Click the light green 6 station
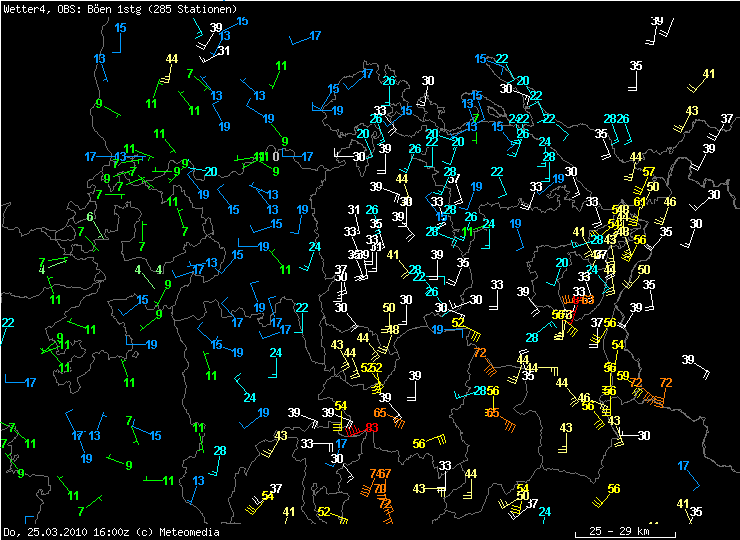The image size is (740, 540). 90,217
